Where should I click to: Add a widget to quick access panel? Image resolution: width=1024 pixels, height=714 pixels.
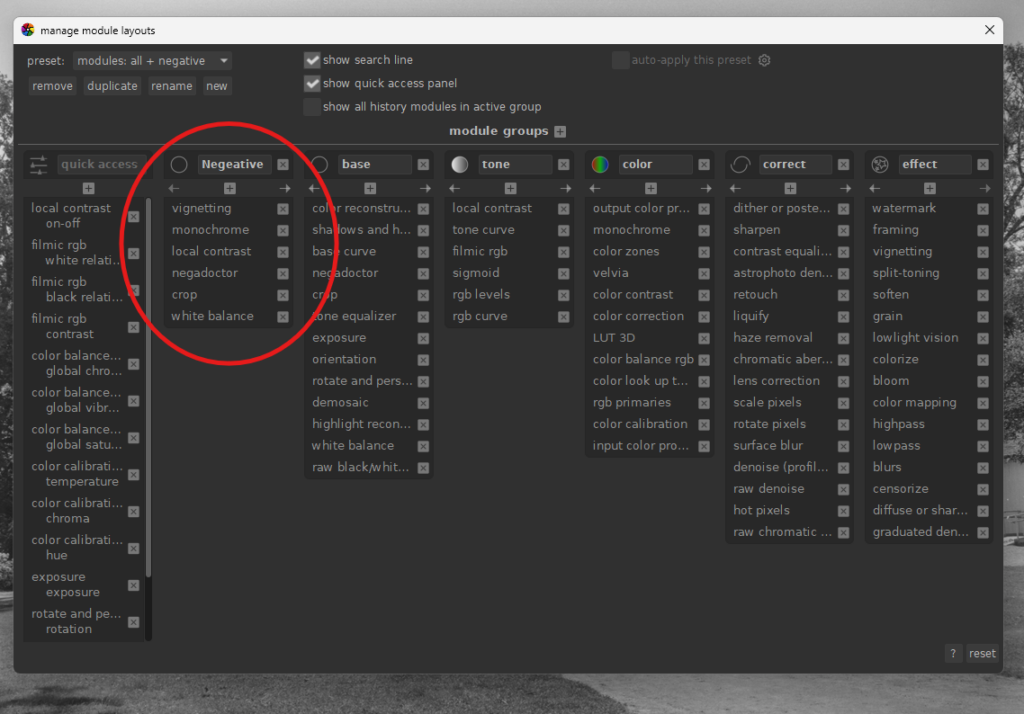(x=89, y=189)
